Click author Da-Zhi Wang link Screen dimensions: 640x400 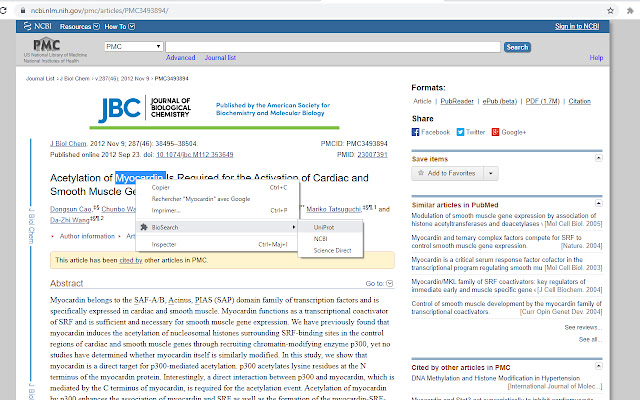click(x=69, y=220)
